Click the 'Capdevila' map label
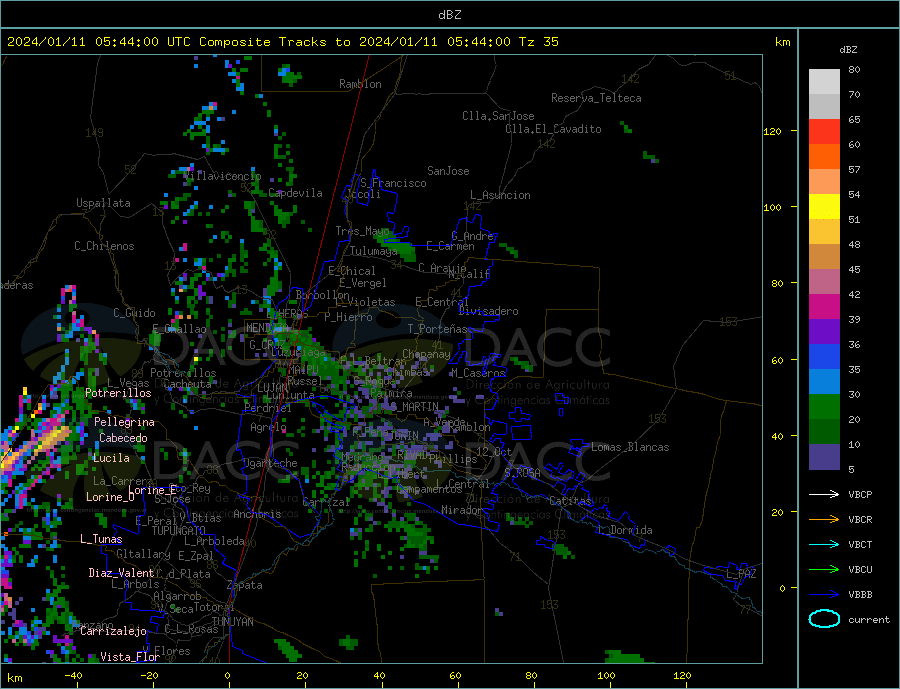 point(295,193)
